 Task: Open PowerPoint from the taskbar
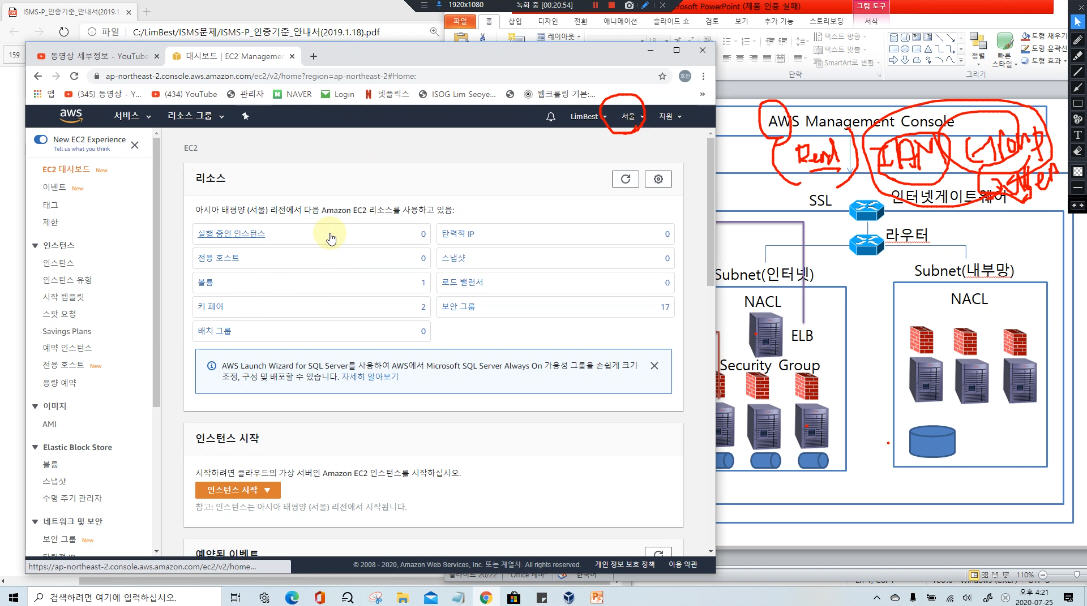coord(596,597)
